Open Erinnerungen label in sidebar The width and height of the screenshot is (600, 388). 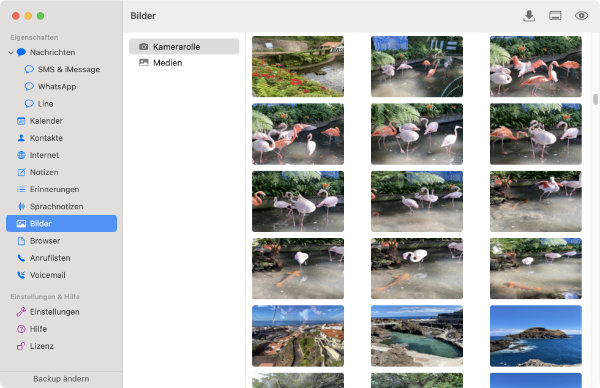coord(55,189)
